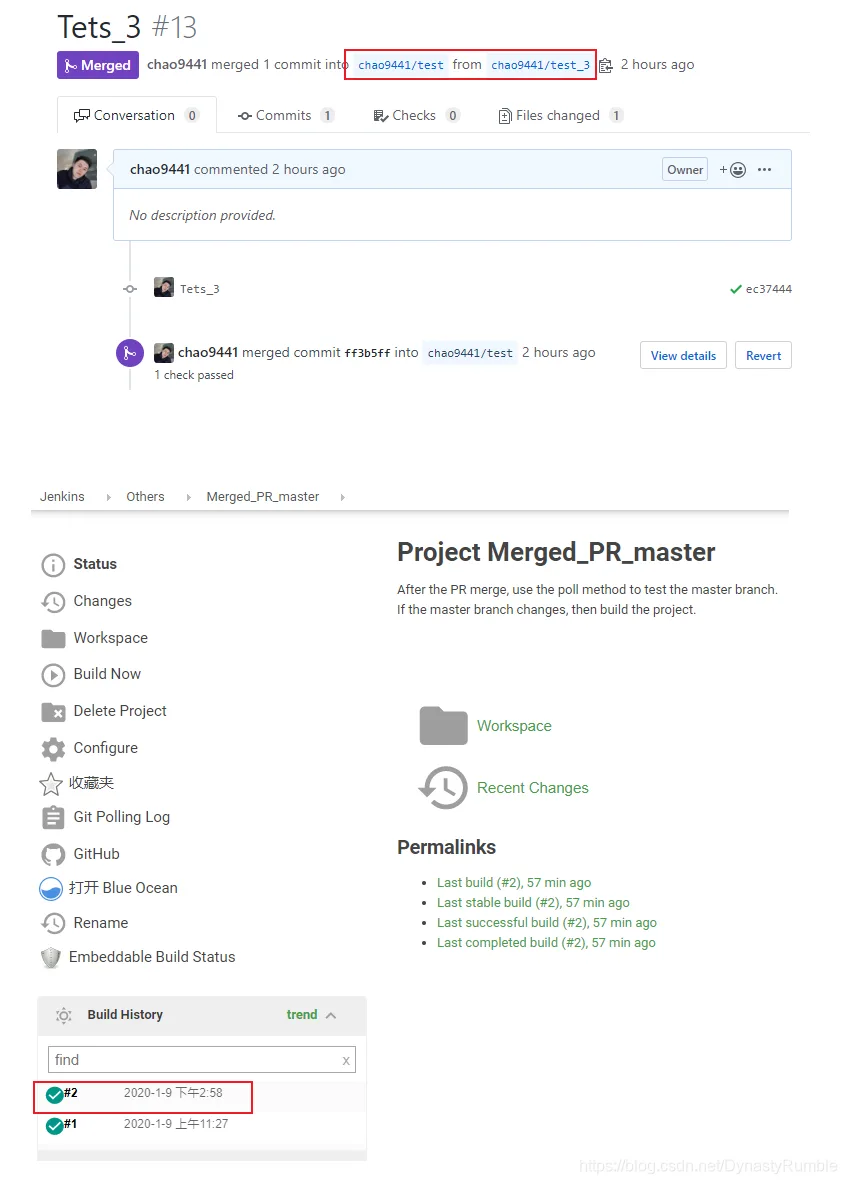Viewport: 847px width, 1184px height.
Task: Click chao9441 author name in comment header
Action: pos(159,169)
